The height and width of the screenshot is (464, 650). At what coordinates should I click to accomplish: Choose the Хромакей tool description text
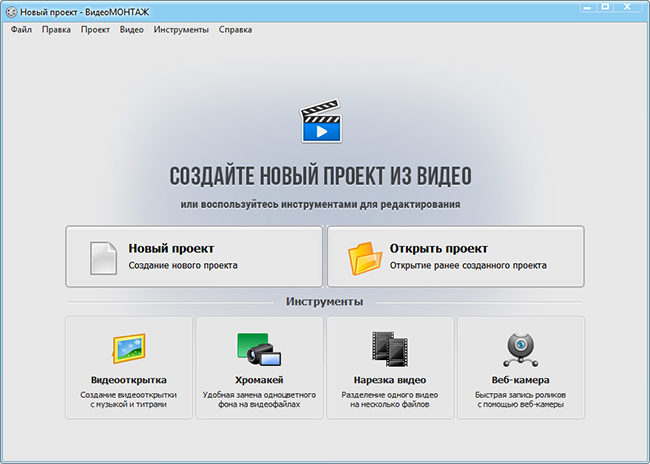[259, 400]
